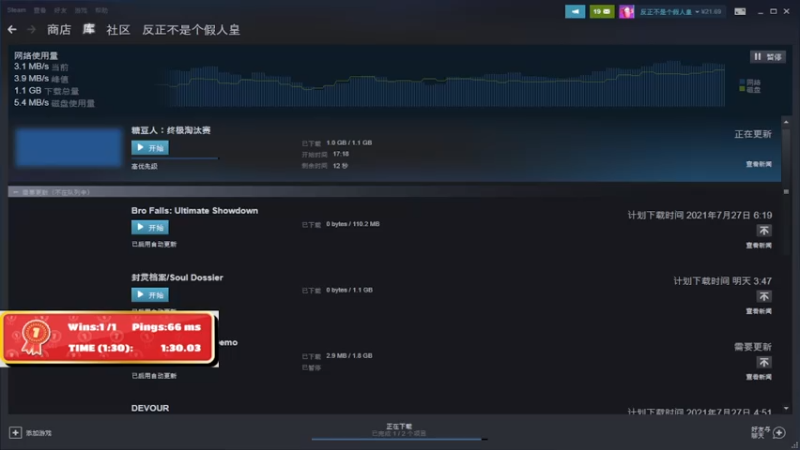Click the 2.9 MB / 1.8 GB text

coord(349,356)
